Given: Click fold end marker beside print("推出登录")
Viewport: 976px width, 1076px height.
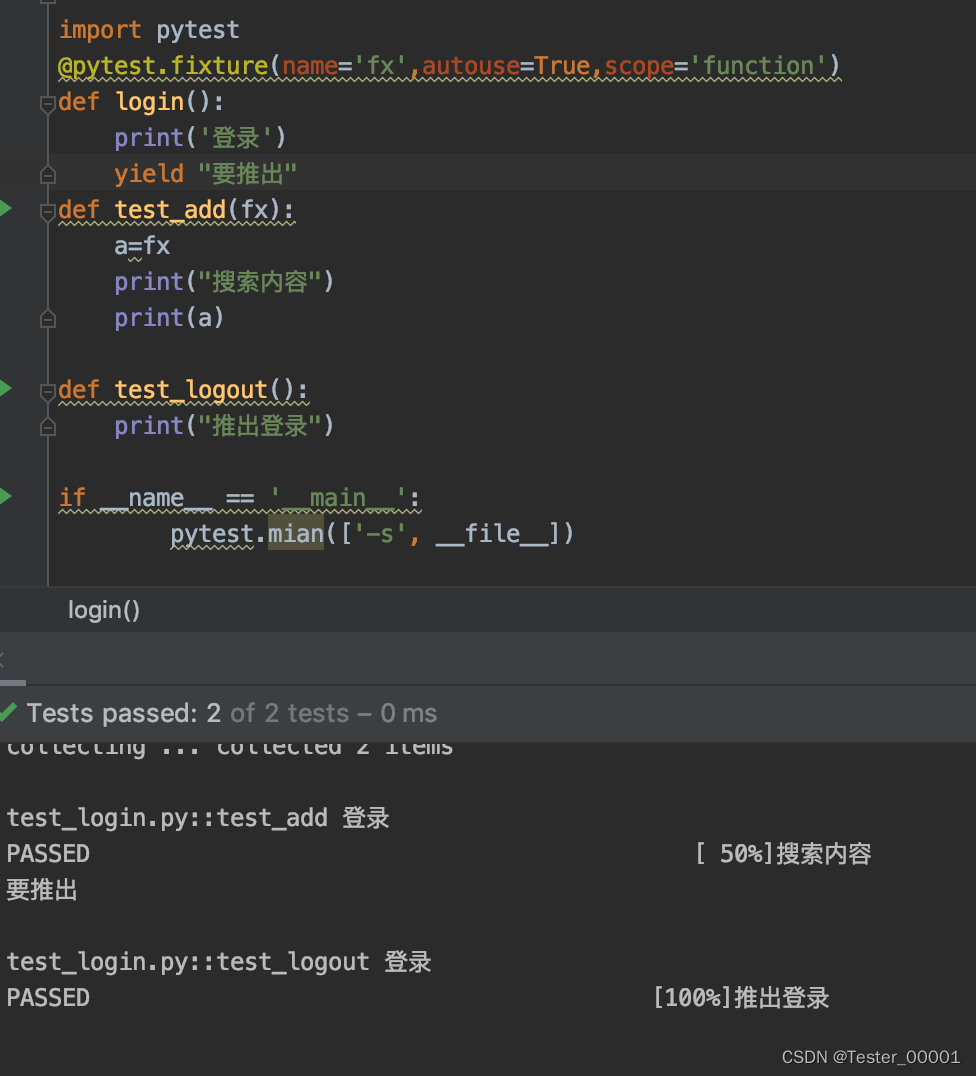Looking at the screenshot, I should point(47,427).
